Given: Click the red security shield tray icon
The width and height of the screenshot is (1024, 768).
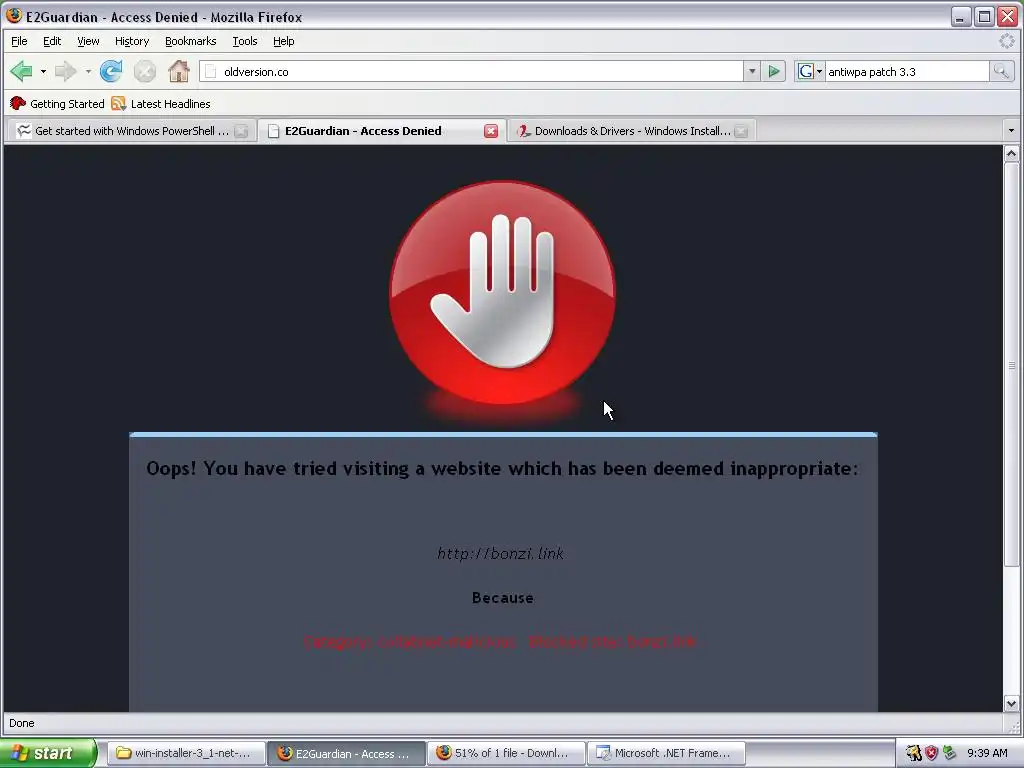Looking at the screenshot, I should 931,753.
